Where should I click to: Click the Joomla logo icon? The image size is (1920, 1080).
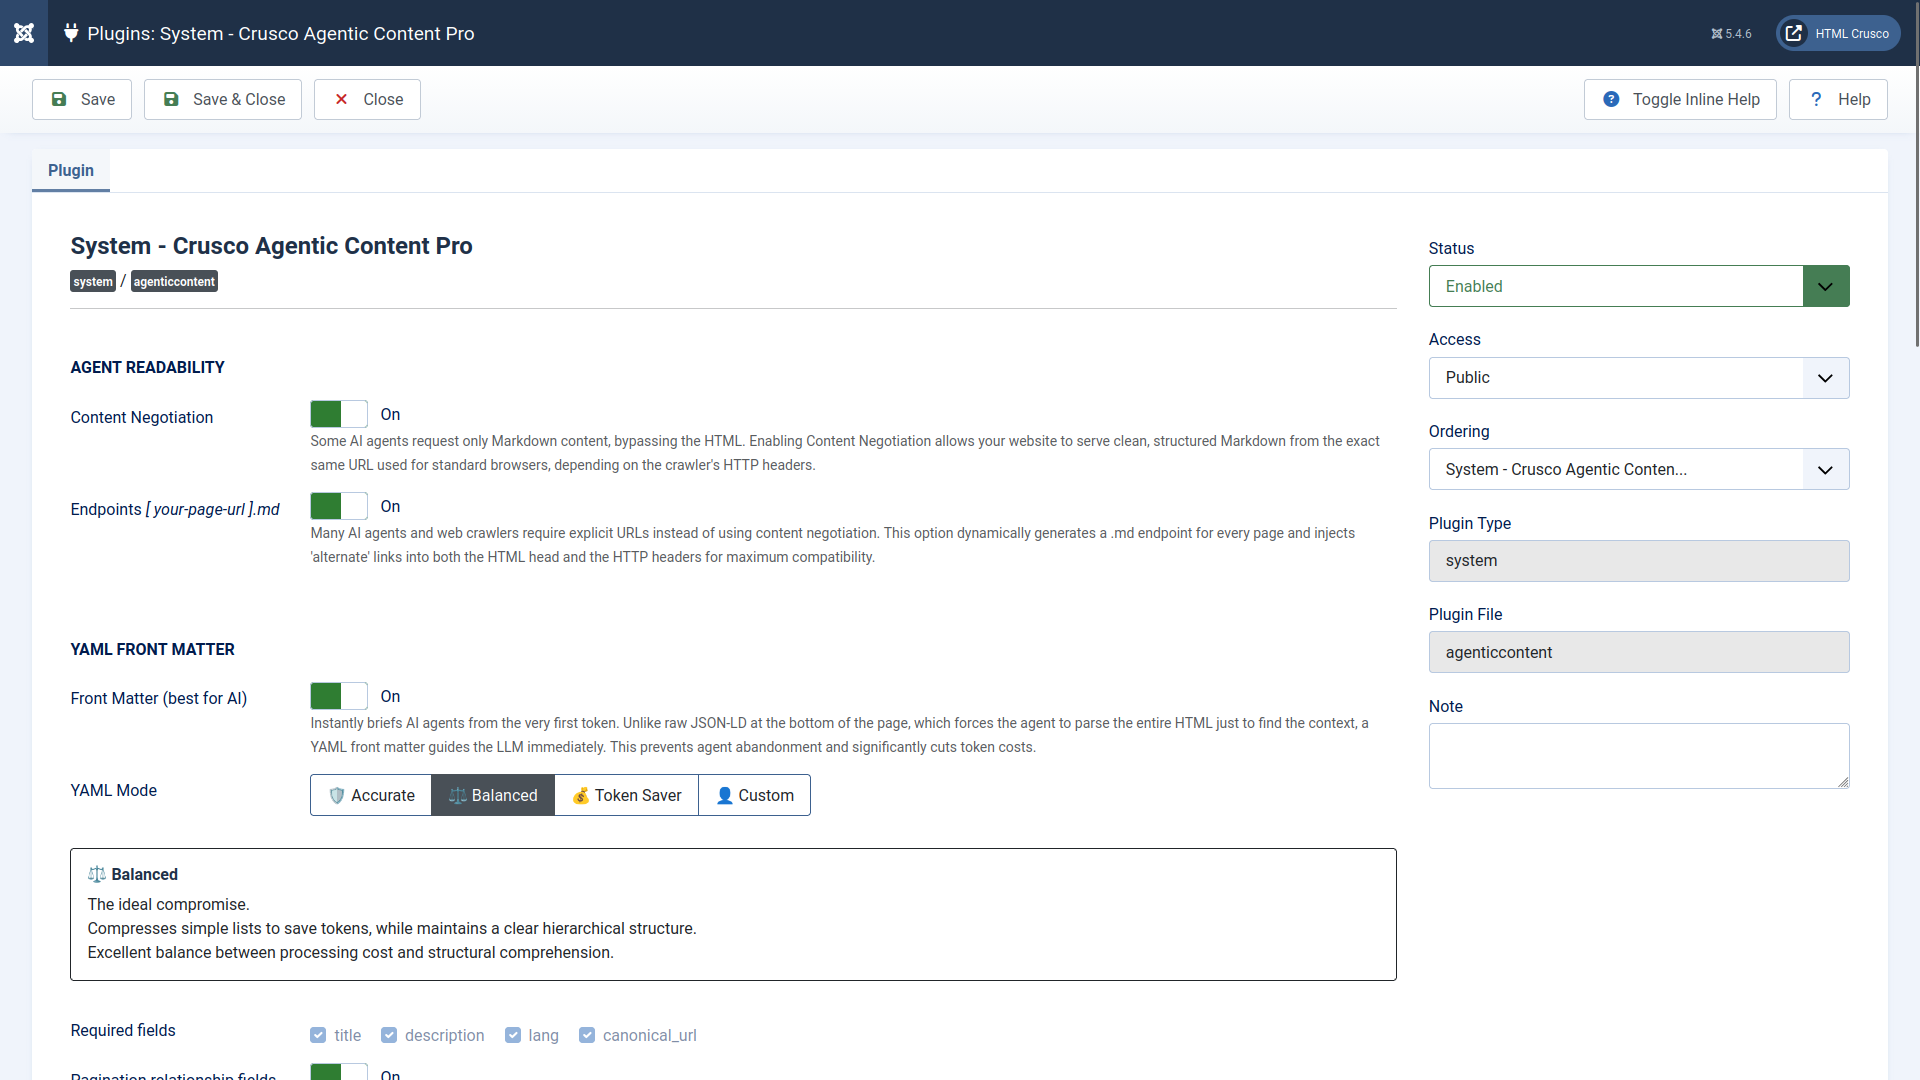(24, 33)
